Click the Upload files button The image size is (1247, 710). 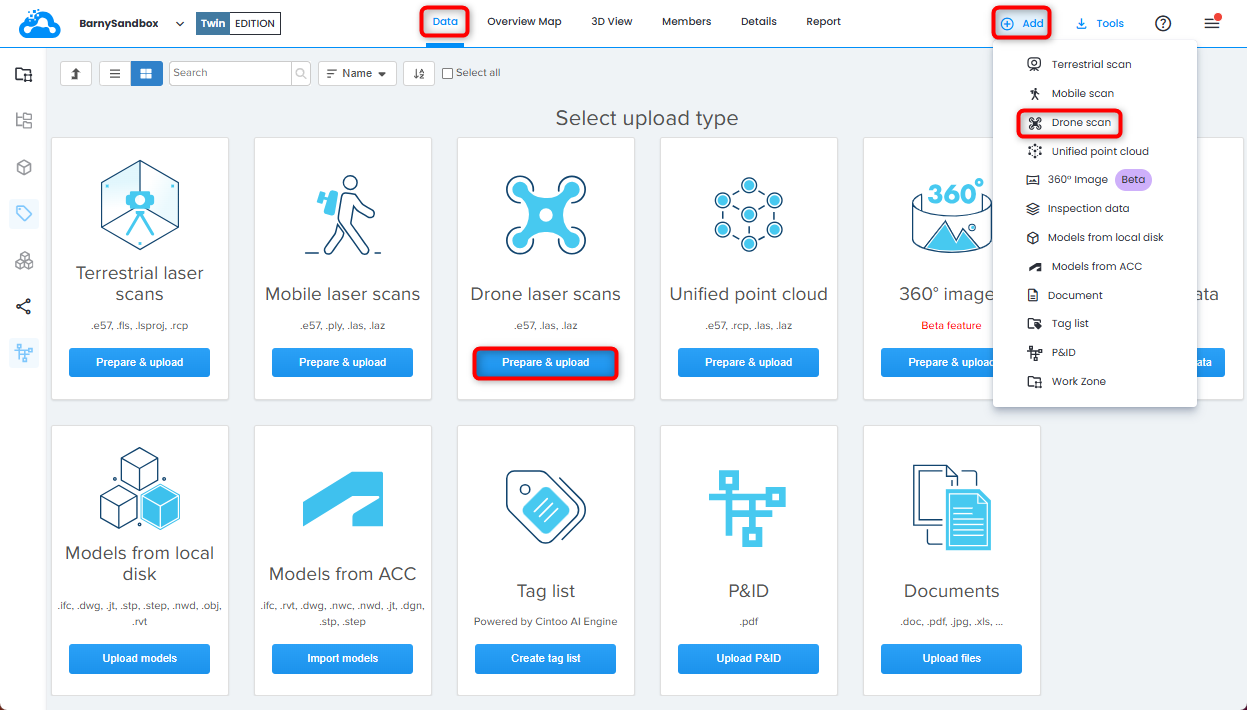pyautogui.click(x=952, y=659)
